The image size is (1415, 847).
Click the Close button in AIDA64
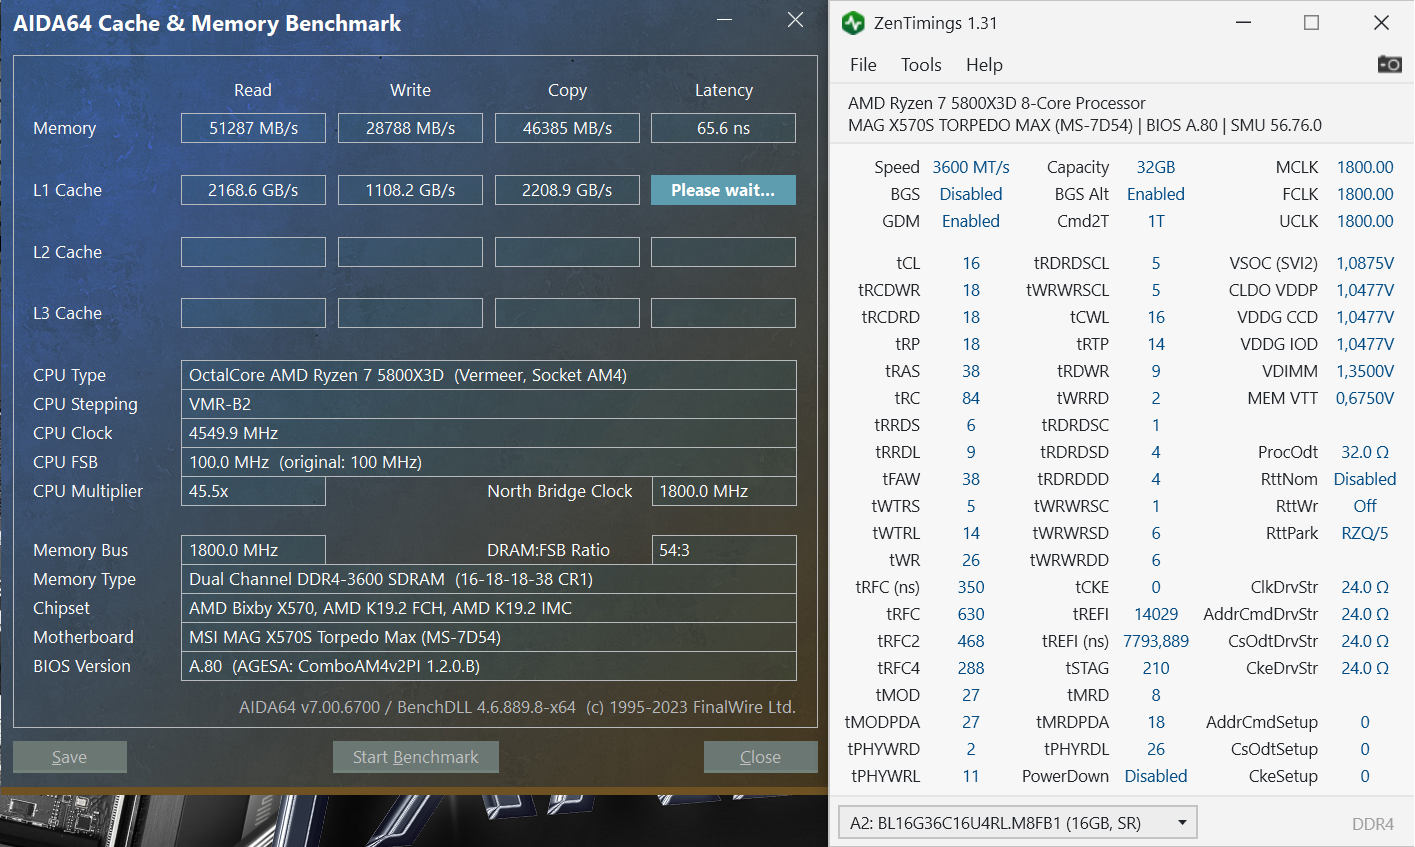[x=760, y=757]
